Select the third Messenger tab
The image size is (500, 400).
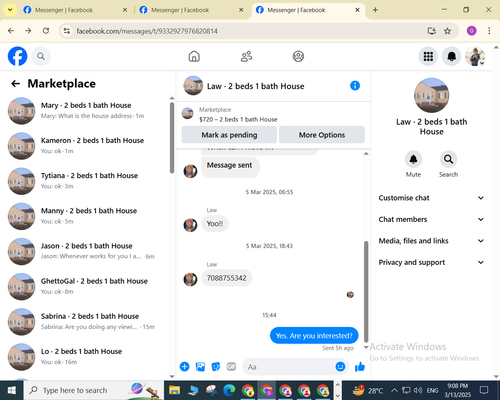pos(307,10)
